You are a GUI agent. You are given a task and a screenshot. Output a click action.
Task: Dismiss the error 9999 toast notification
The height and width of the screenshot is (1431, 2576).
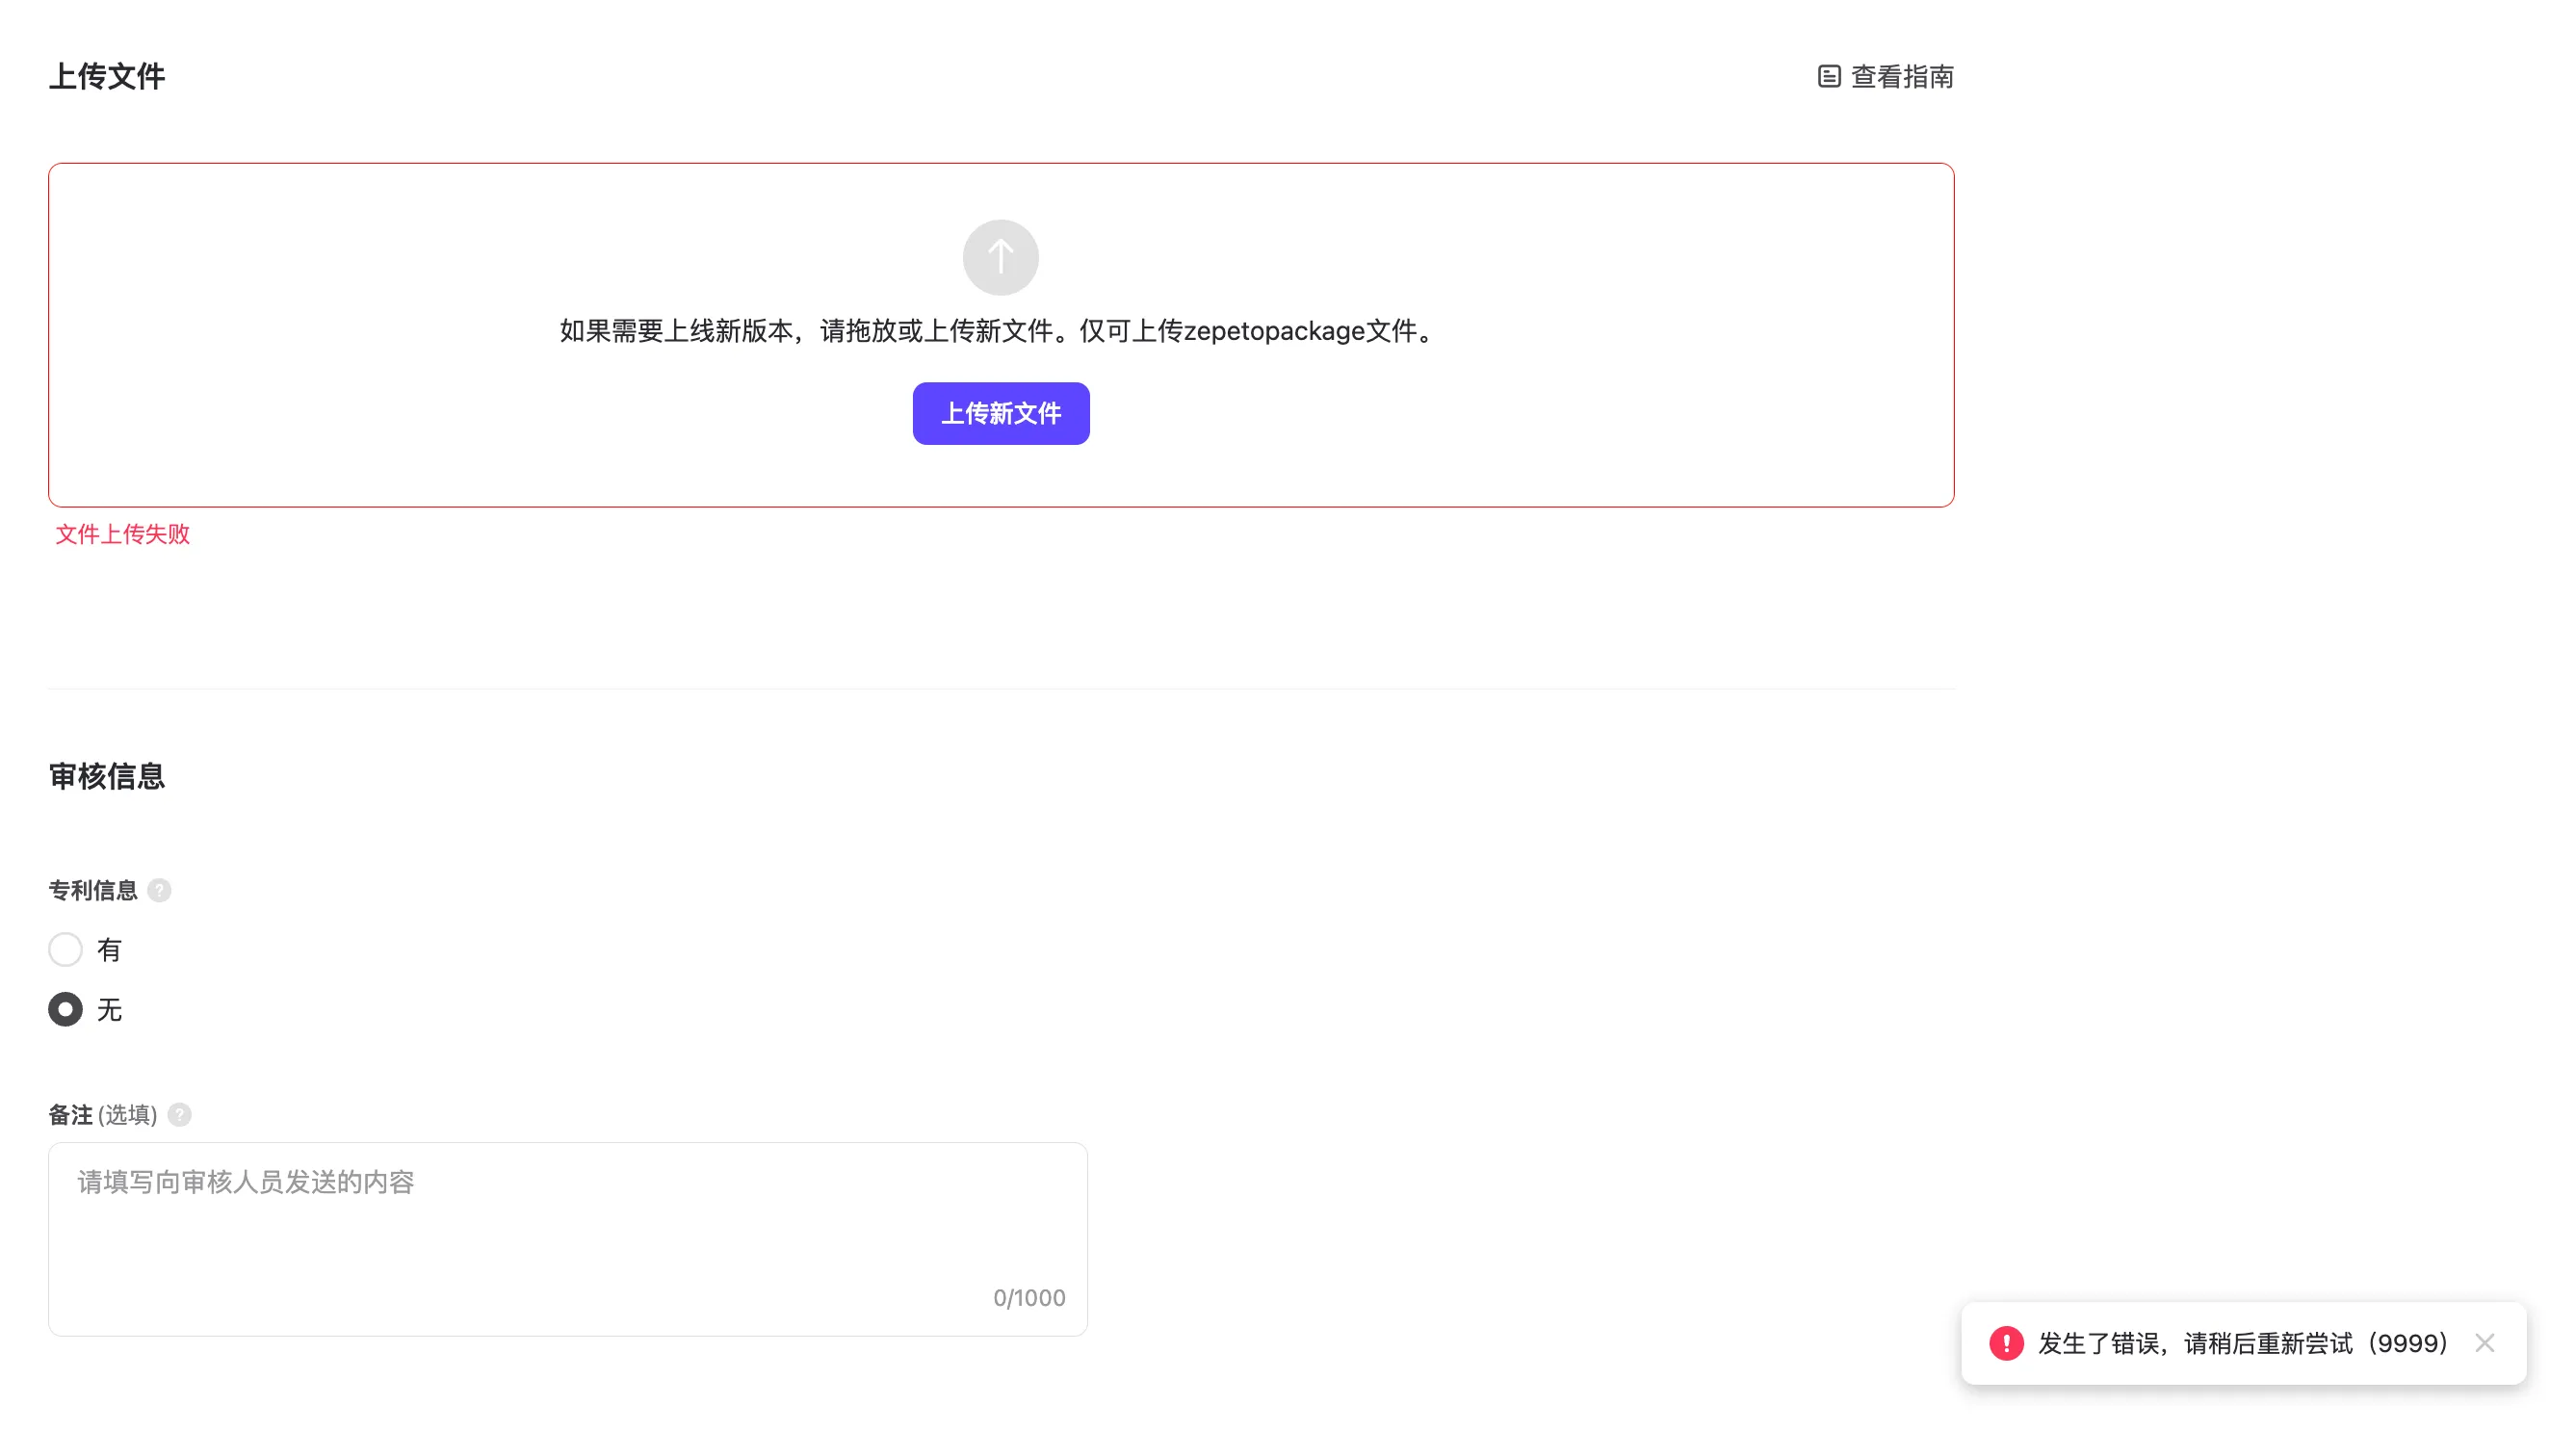click(x=2484, y=1343)
